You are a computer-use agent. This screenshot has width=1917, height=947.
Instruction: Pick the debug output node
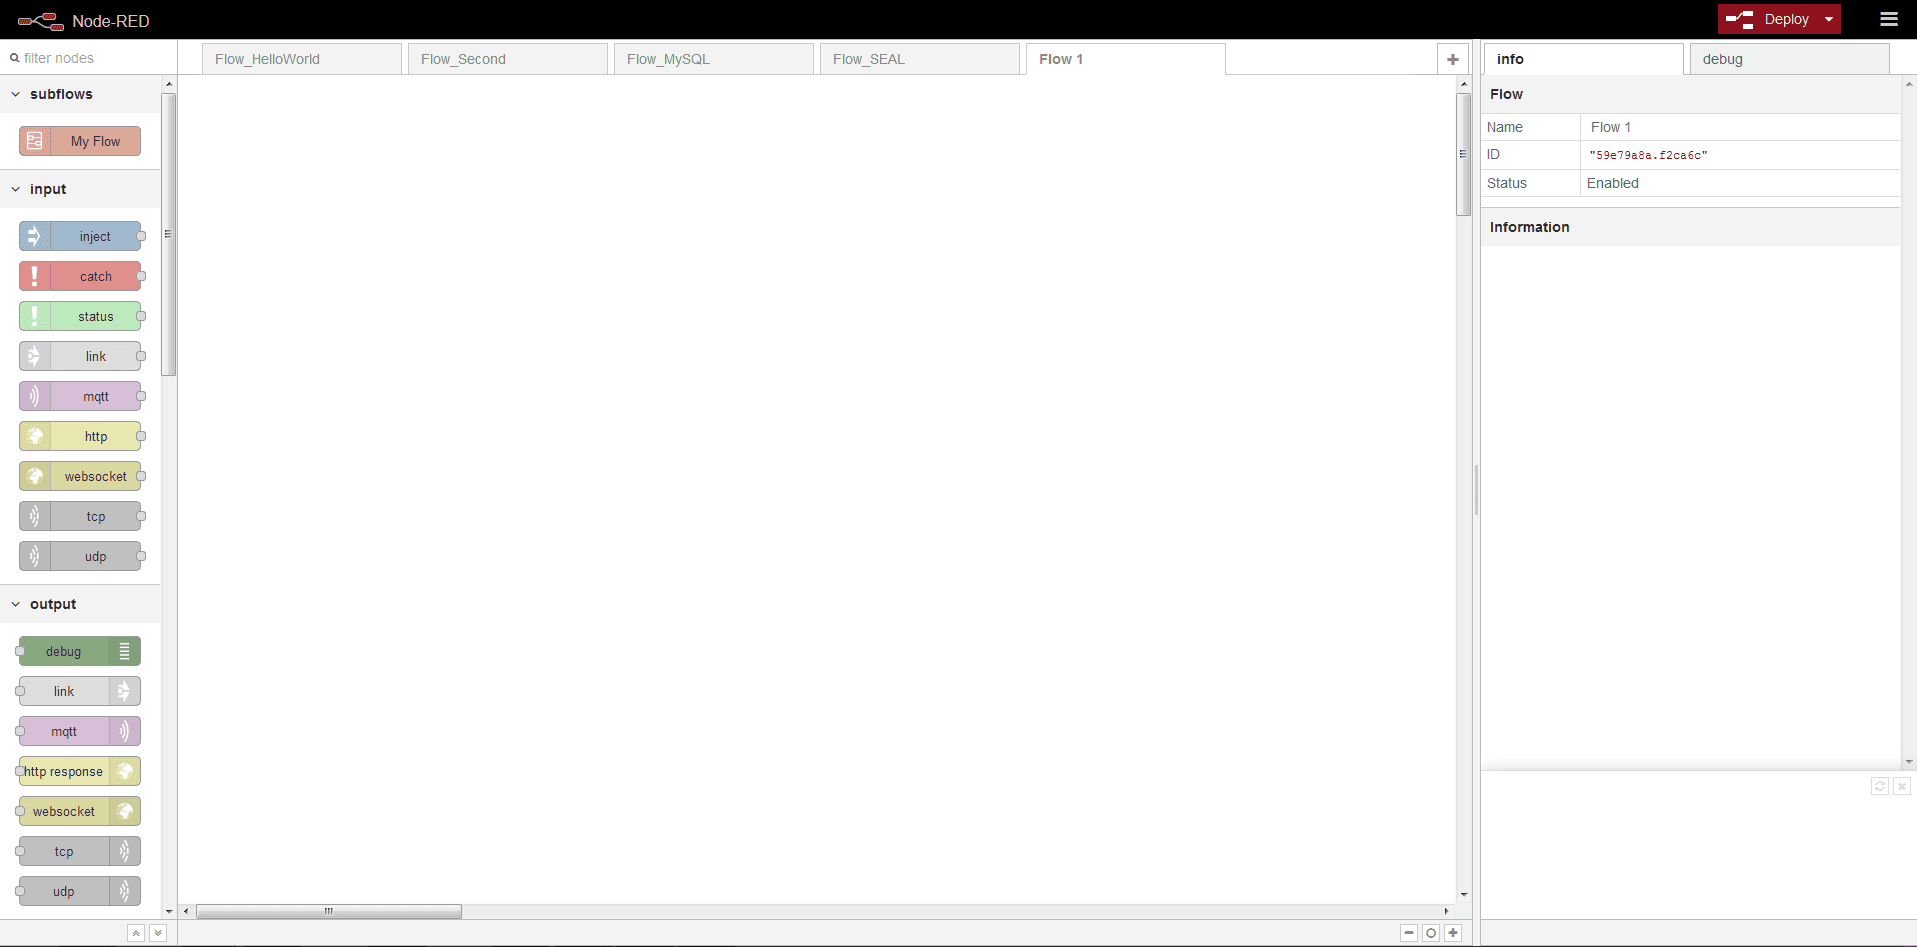(79, 651)
